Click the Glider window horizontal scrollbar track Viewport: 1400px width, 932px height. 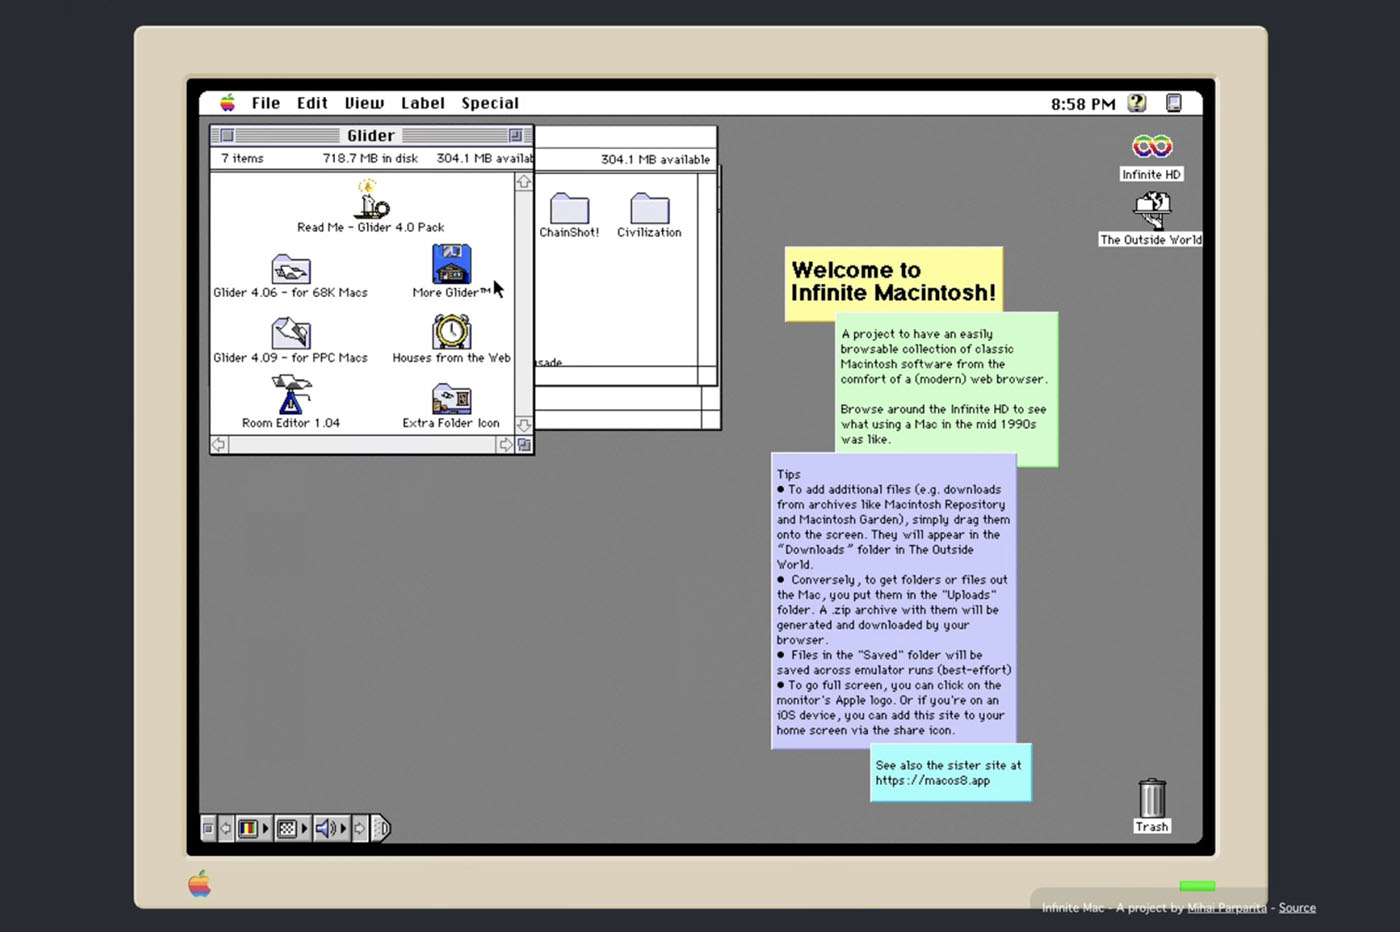(x=363, y=445)
